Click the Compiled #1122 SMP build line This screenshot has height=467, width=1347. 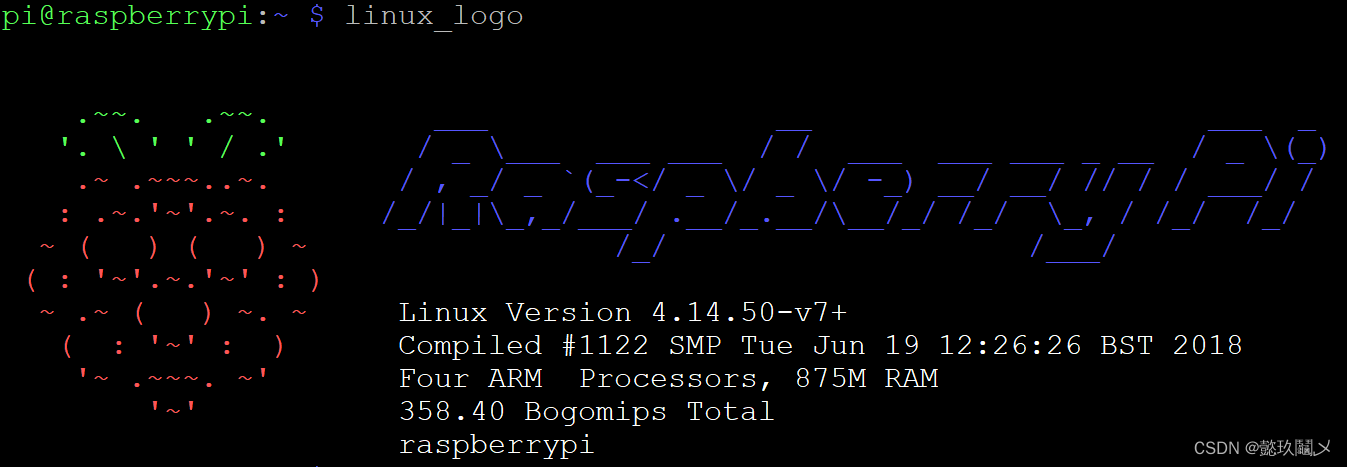tap(820, 346)
